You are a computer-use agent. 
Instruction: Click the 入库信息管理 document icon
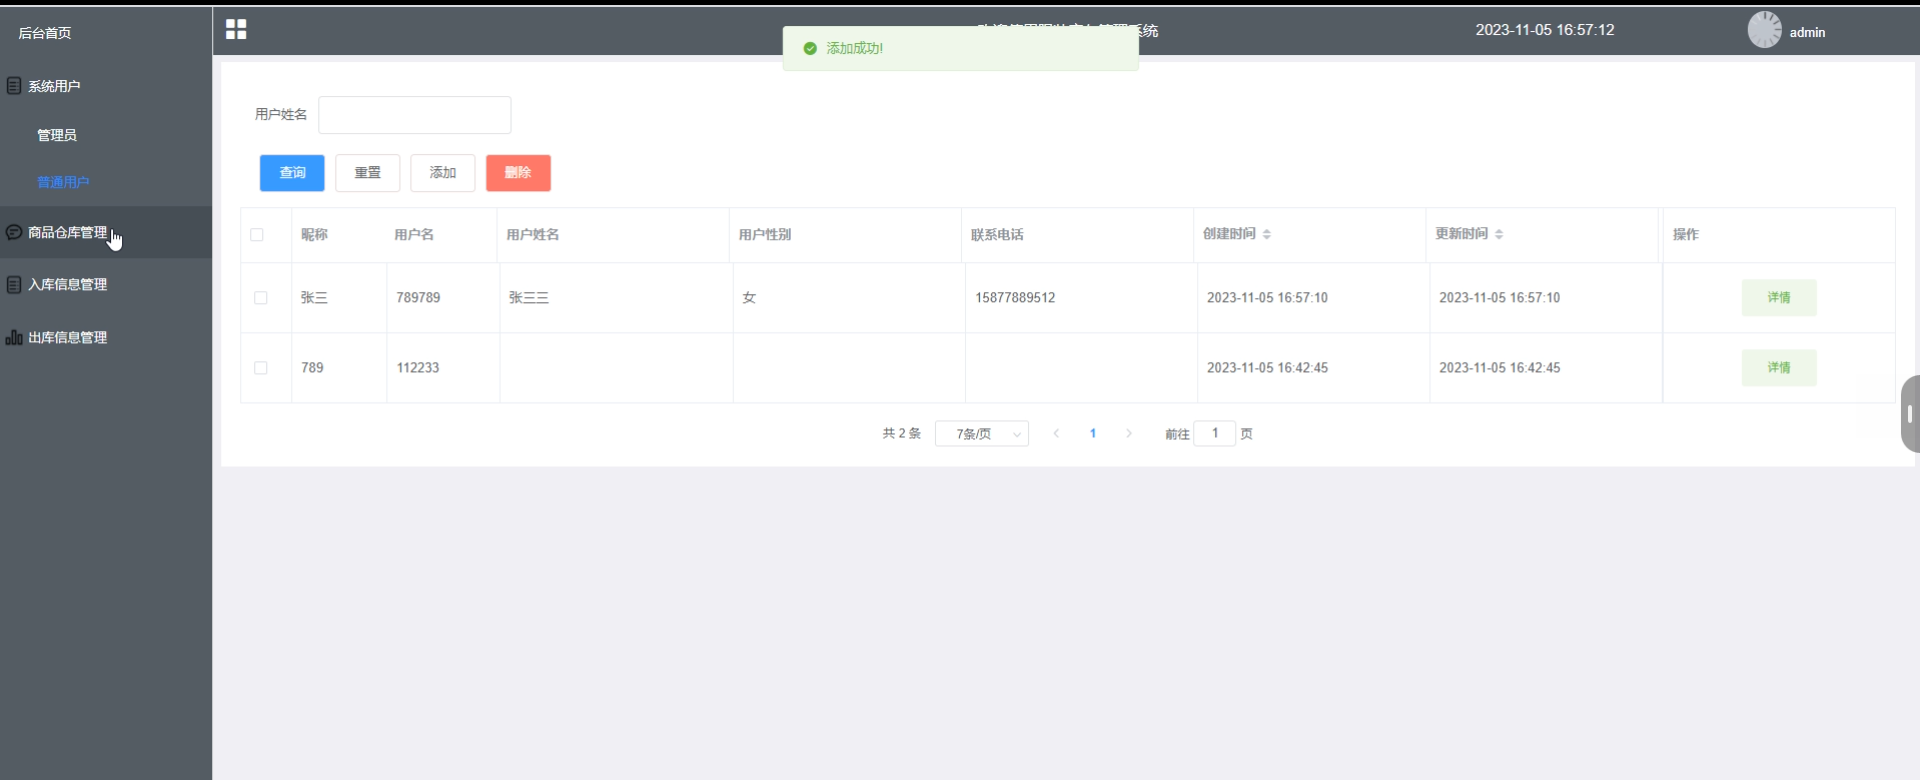click(x=14, y=285)
